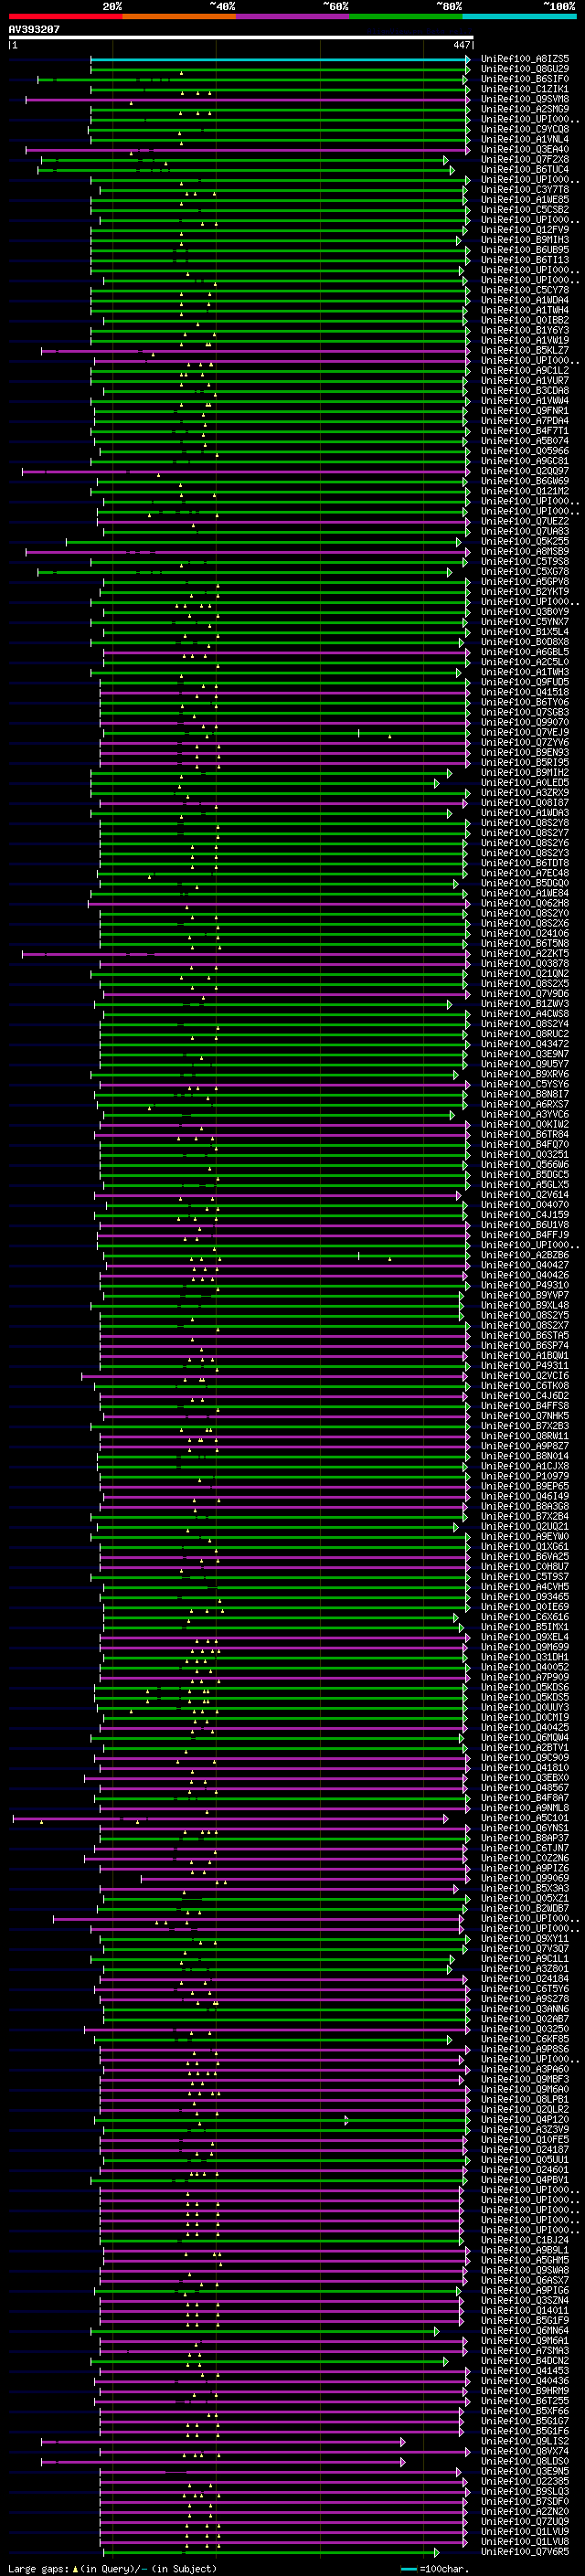Click the red 20% identity color segment

(65, 17)
